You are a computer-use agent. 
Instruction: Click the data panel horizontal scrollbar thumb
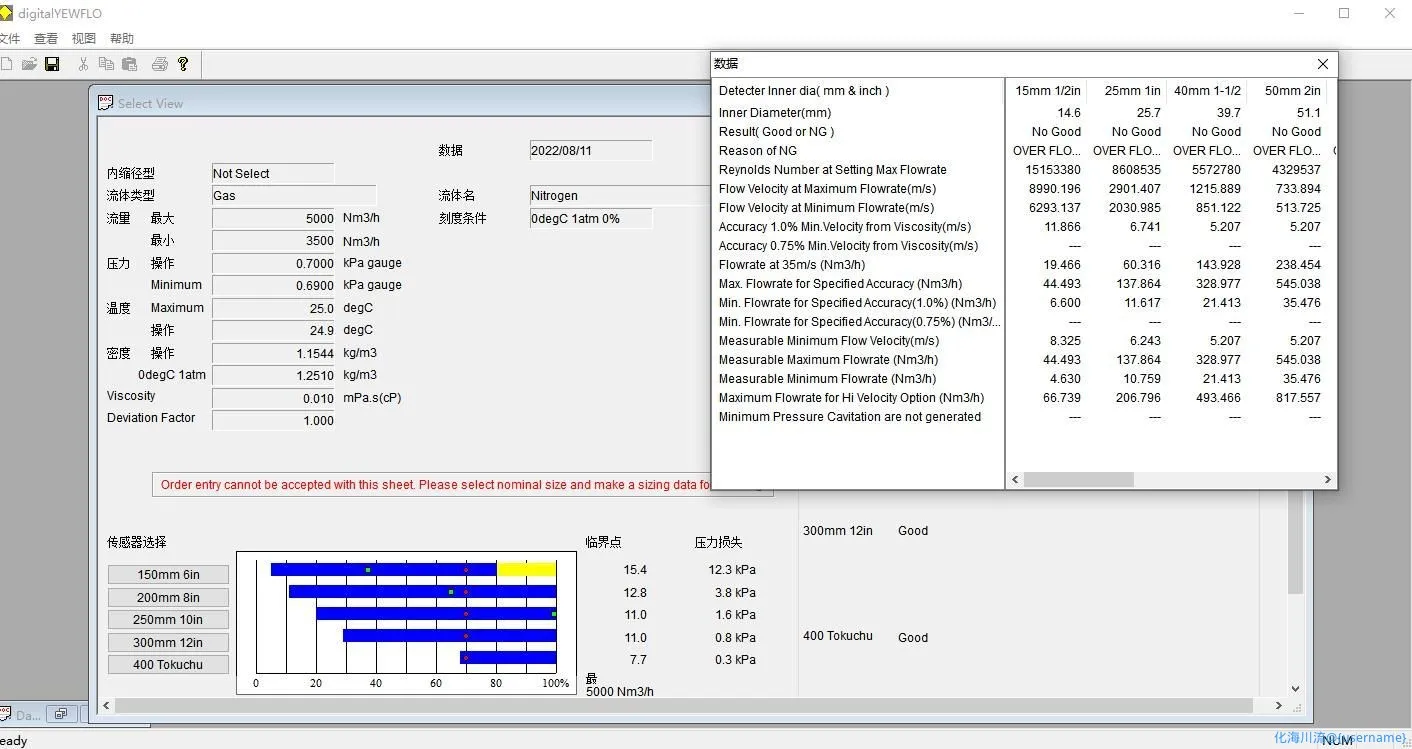click(1078, 480)
